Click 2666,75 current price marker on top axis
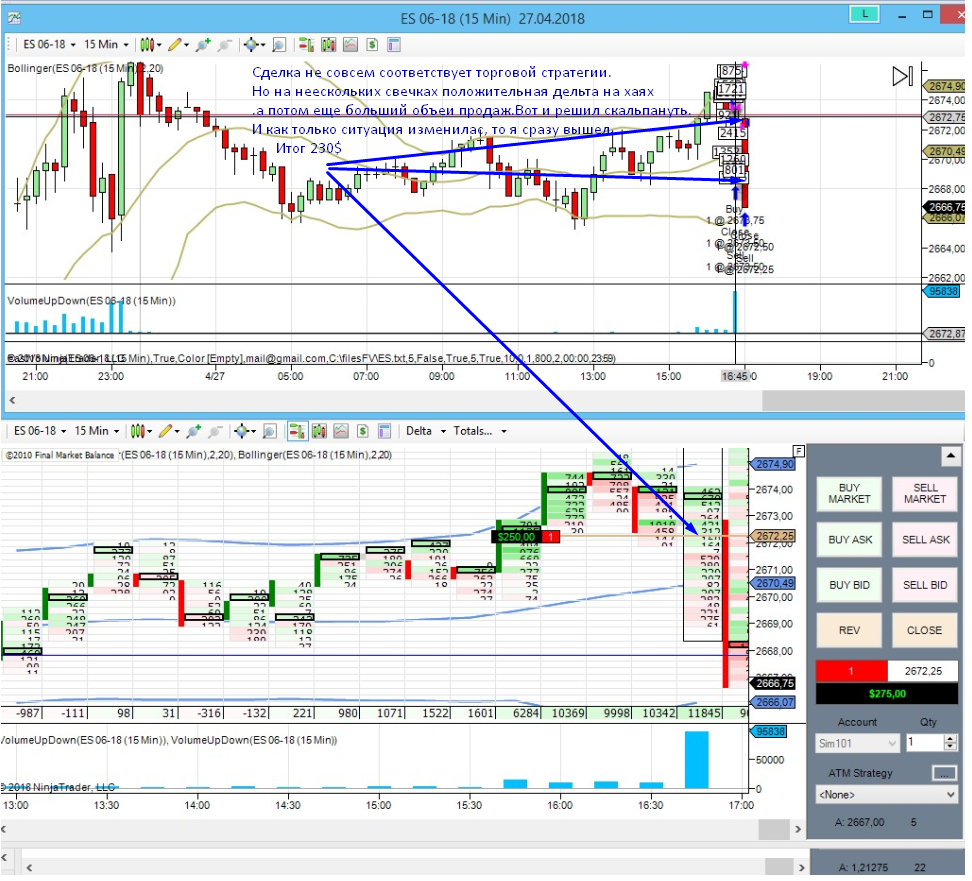Viewport: 972px width, 881px height. tap(945, 207)
